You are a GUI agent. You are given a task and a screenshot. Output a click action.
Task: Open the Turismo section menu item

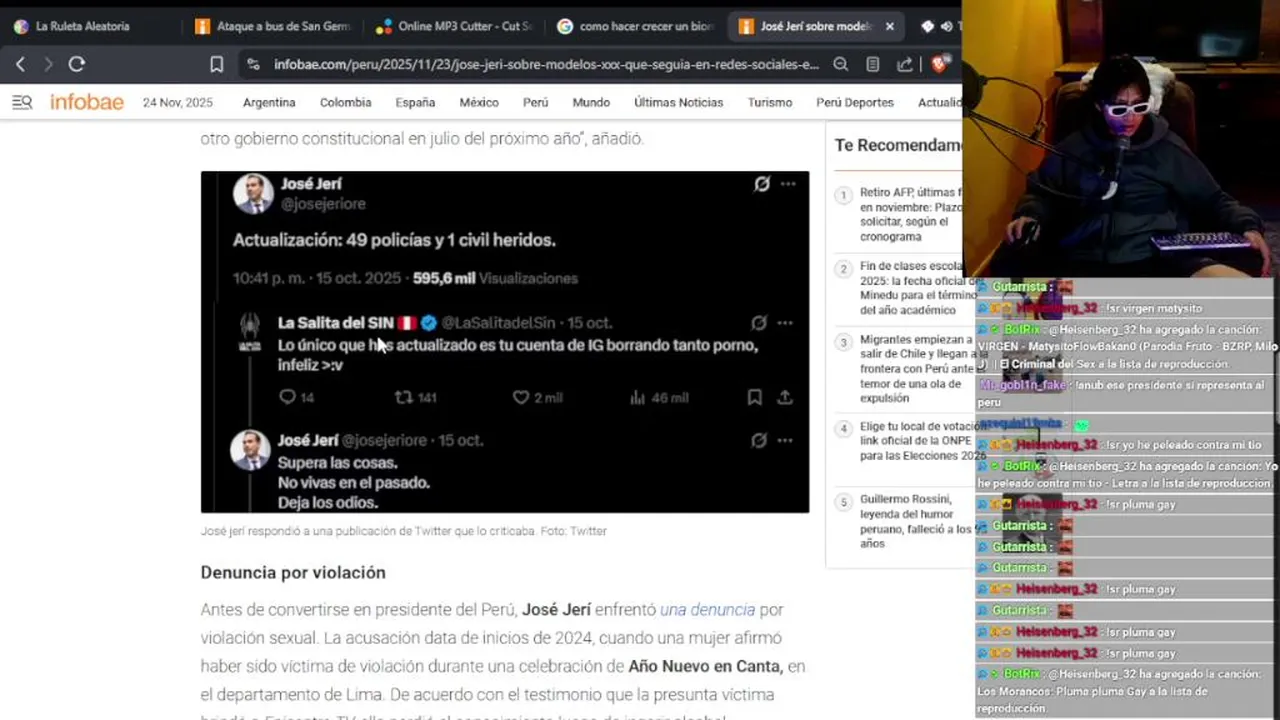tap(770, 102)
